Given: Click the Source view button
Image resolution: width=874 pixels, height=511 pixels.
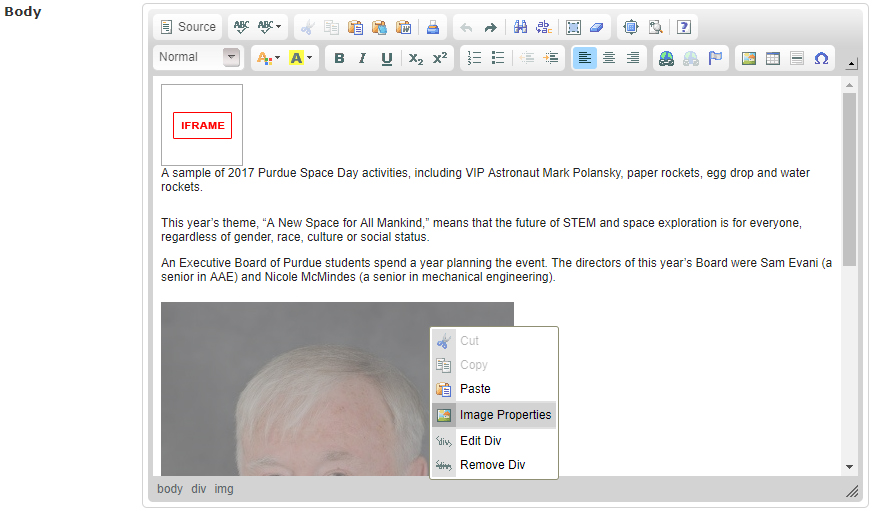Looking at the screenshot, I should point(187,27).
